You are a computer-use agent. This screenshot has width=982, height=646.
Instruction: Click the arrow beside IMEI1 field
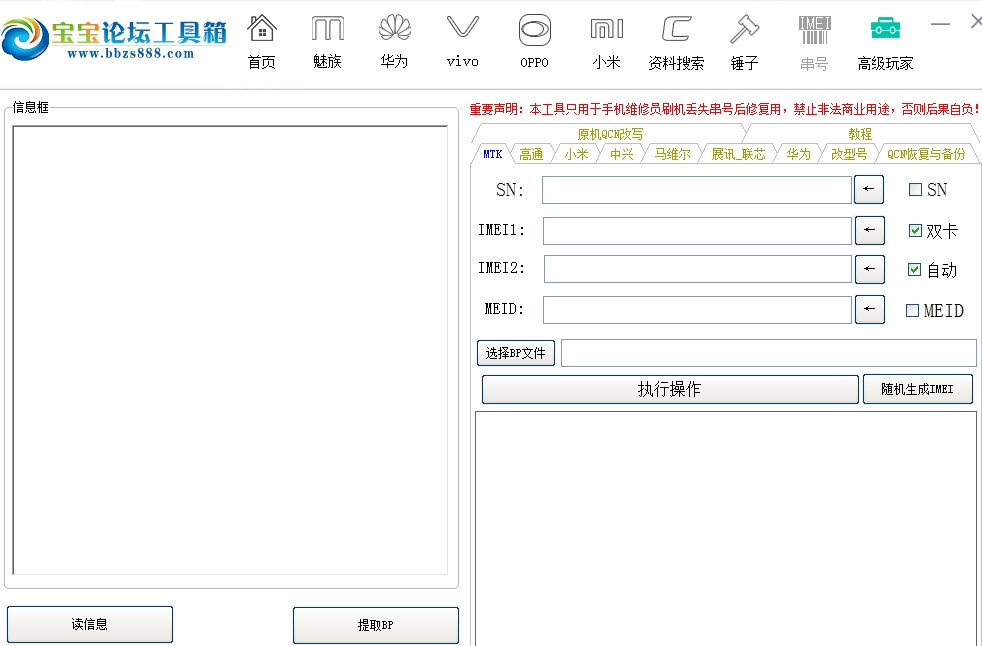pyautogui.click(x=869, y=230)
